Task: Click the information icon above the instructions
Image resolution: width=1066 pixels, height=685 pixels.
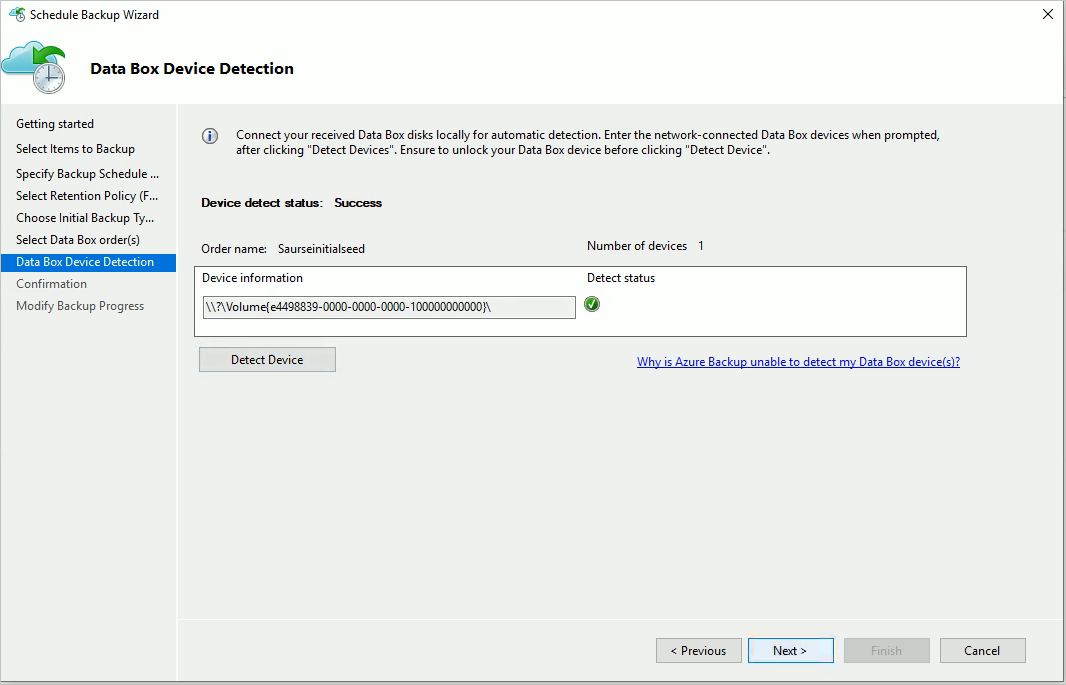Action: click(210, 136)
